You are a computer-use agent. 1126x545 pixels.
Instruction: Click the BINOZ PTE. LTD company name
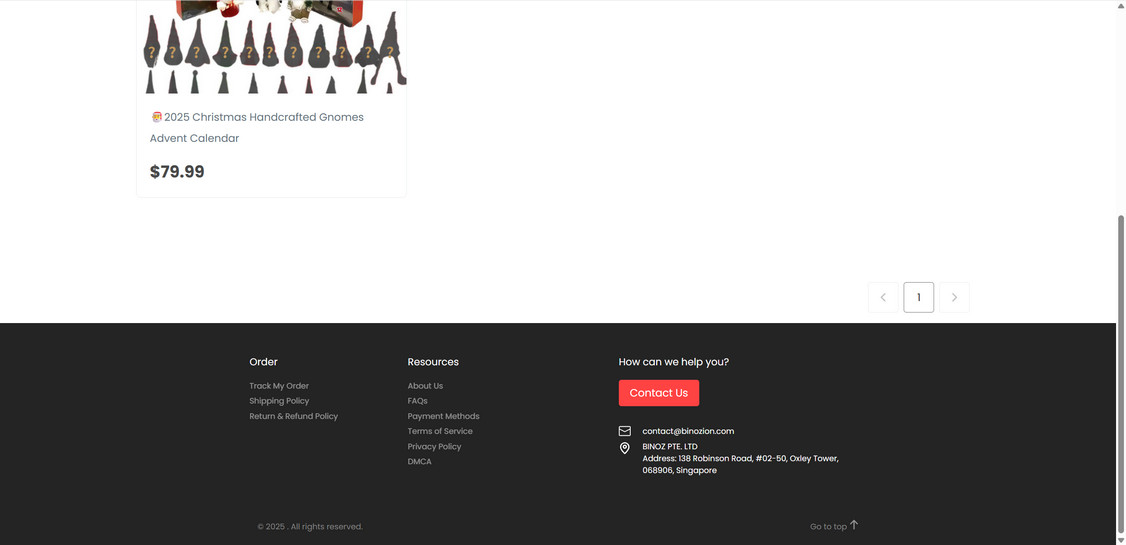tap(669, 447)
